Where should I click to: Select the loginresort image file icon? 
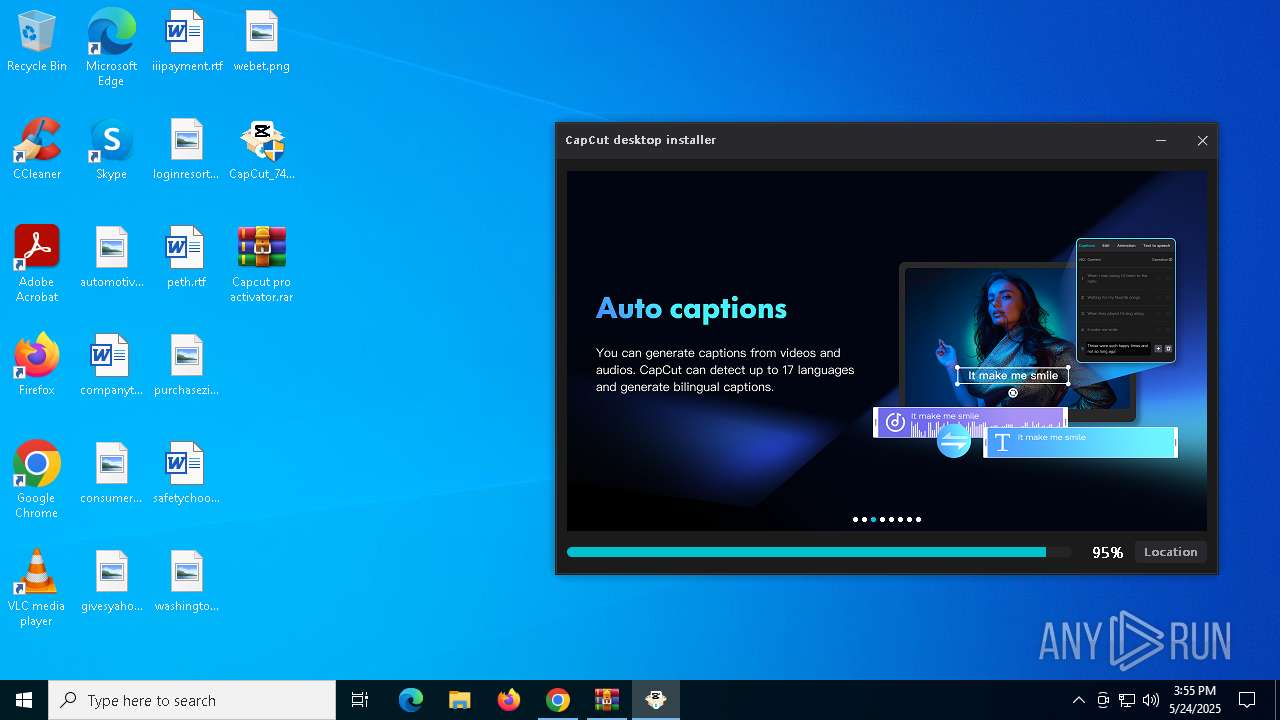click(x=186, y=149)
